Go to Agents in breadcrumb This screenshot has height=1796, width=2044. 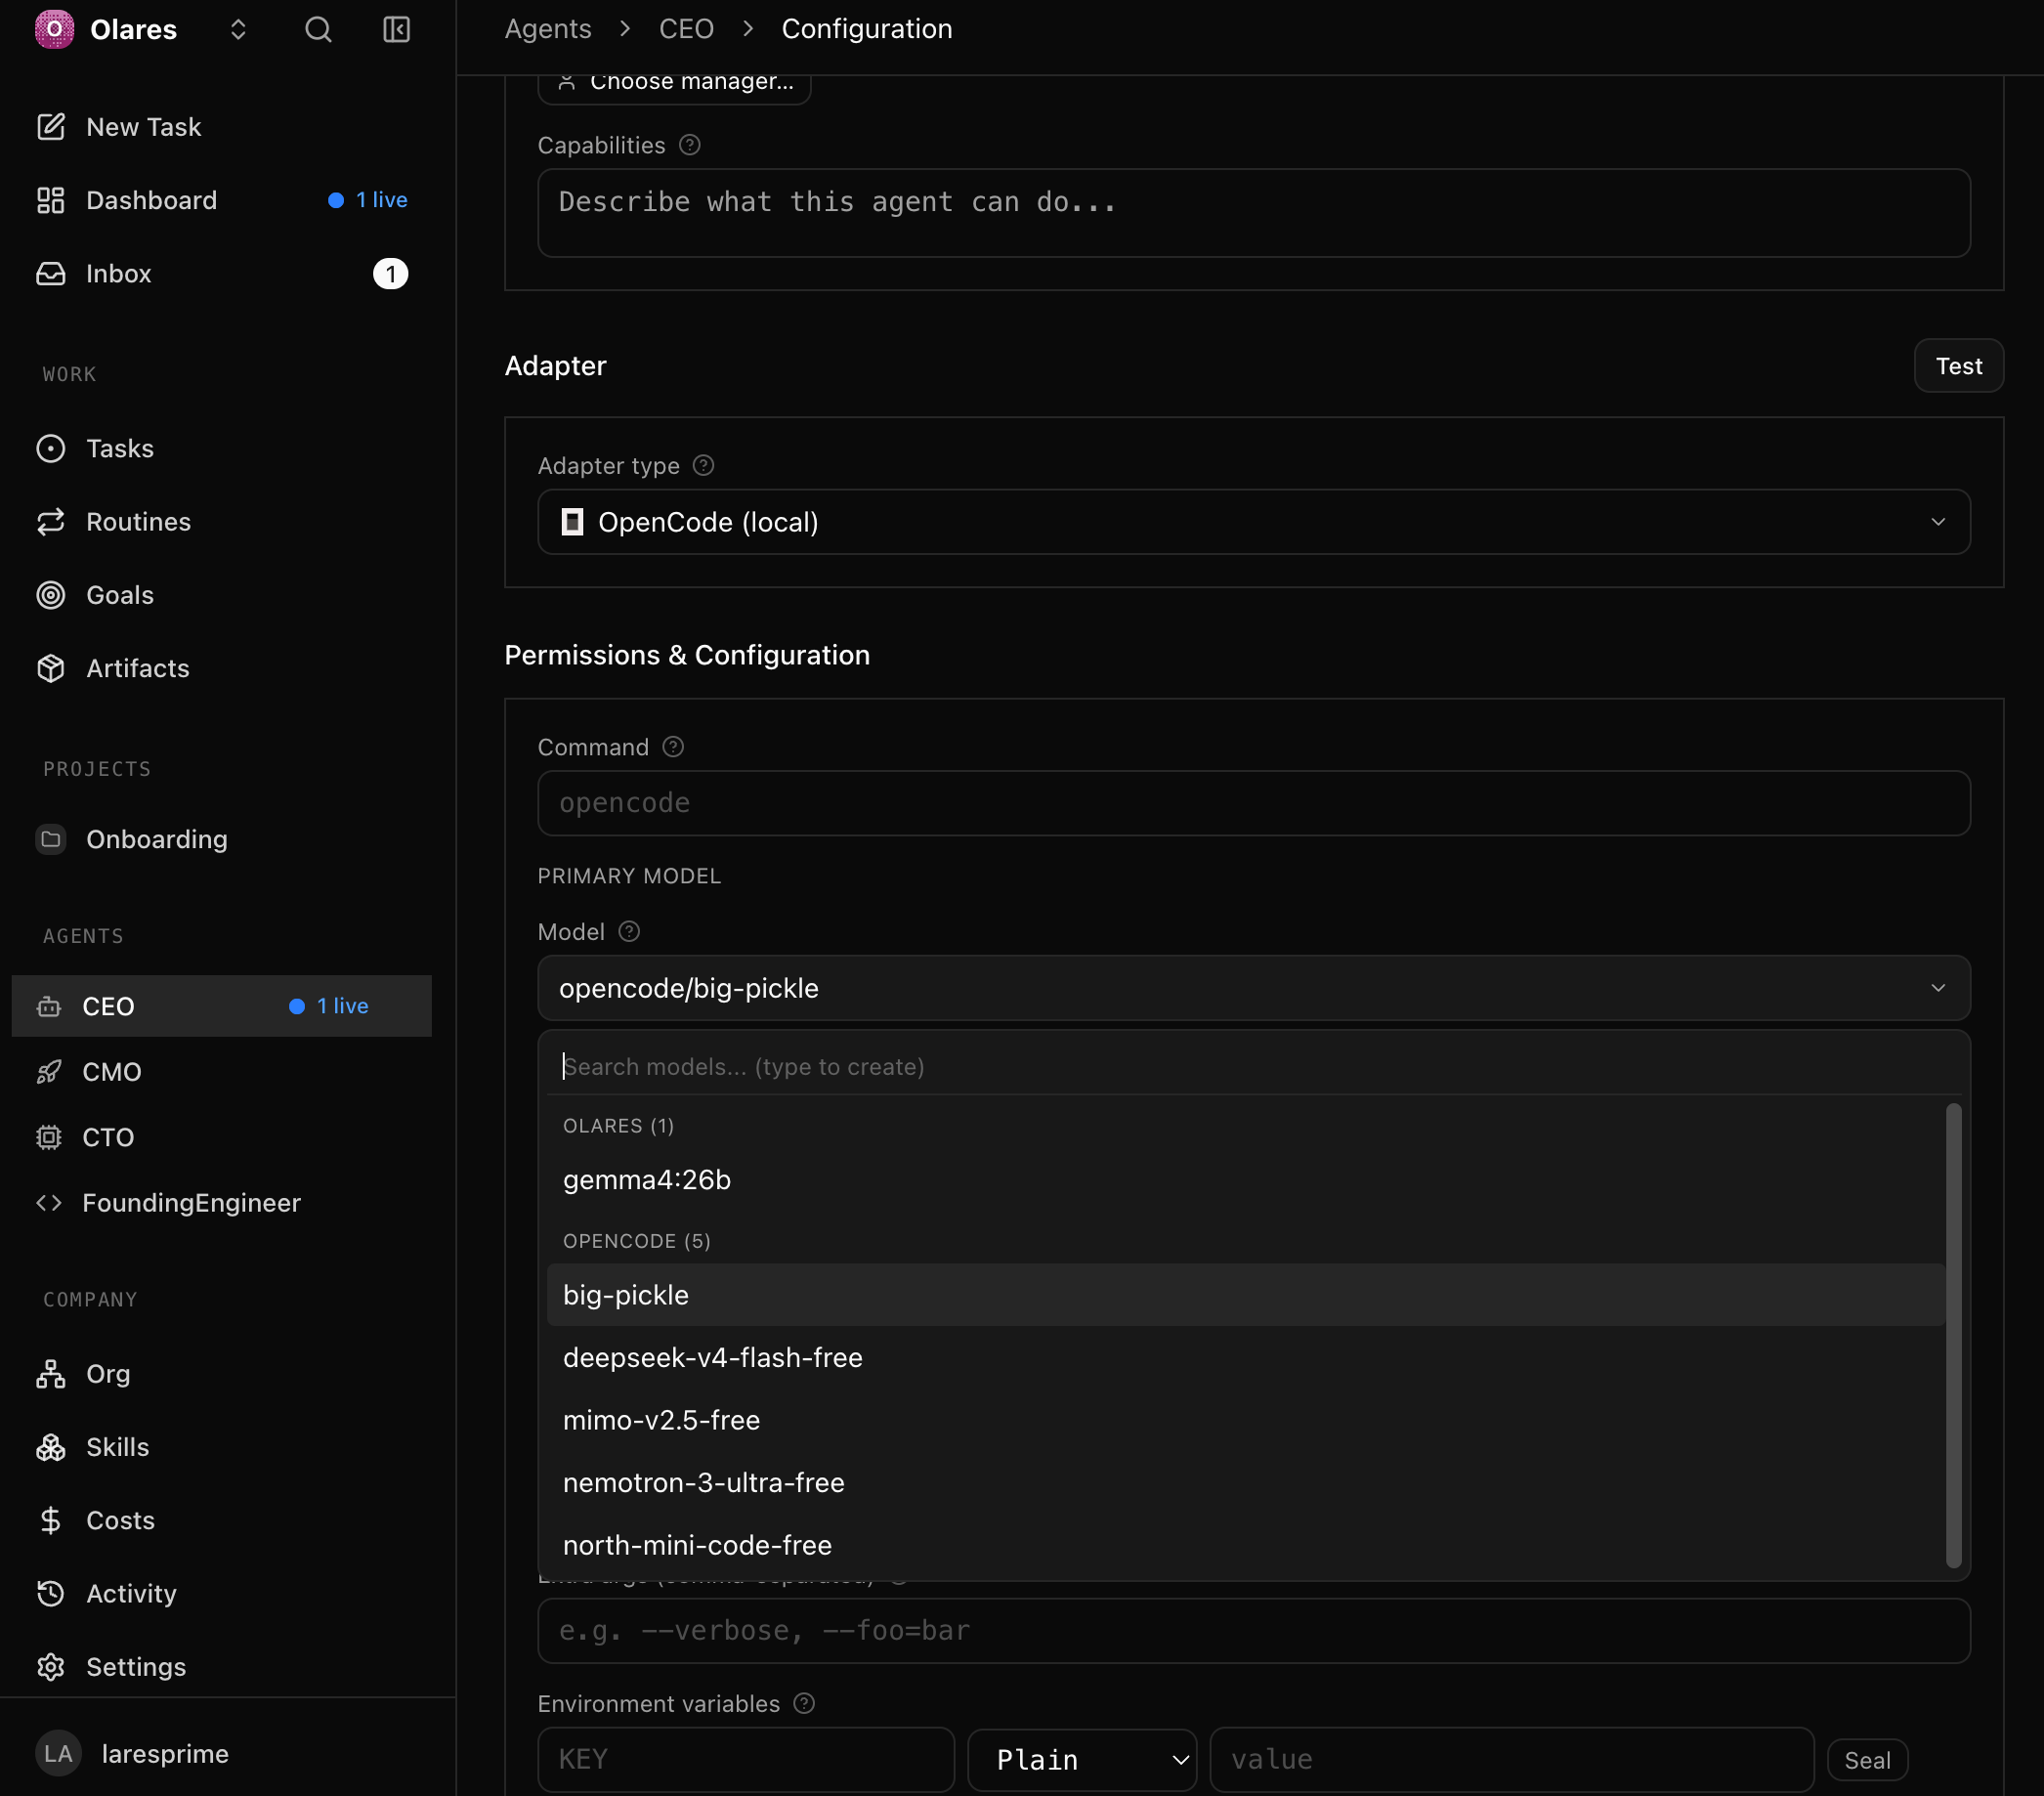pyautogui.click(x=548, y=29)
